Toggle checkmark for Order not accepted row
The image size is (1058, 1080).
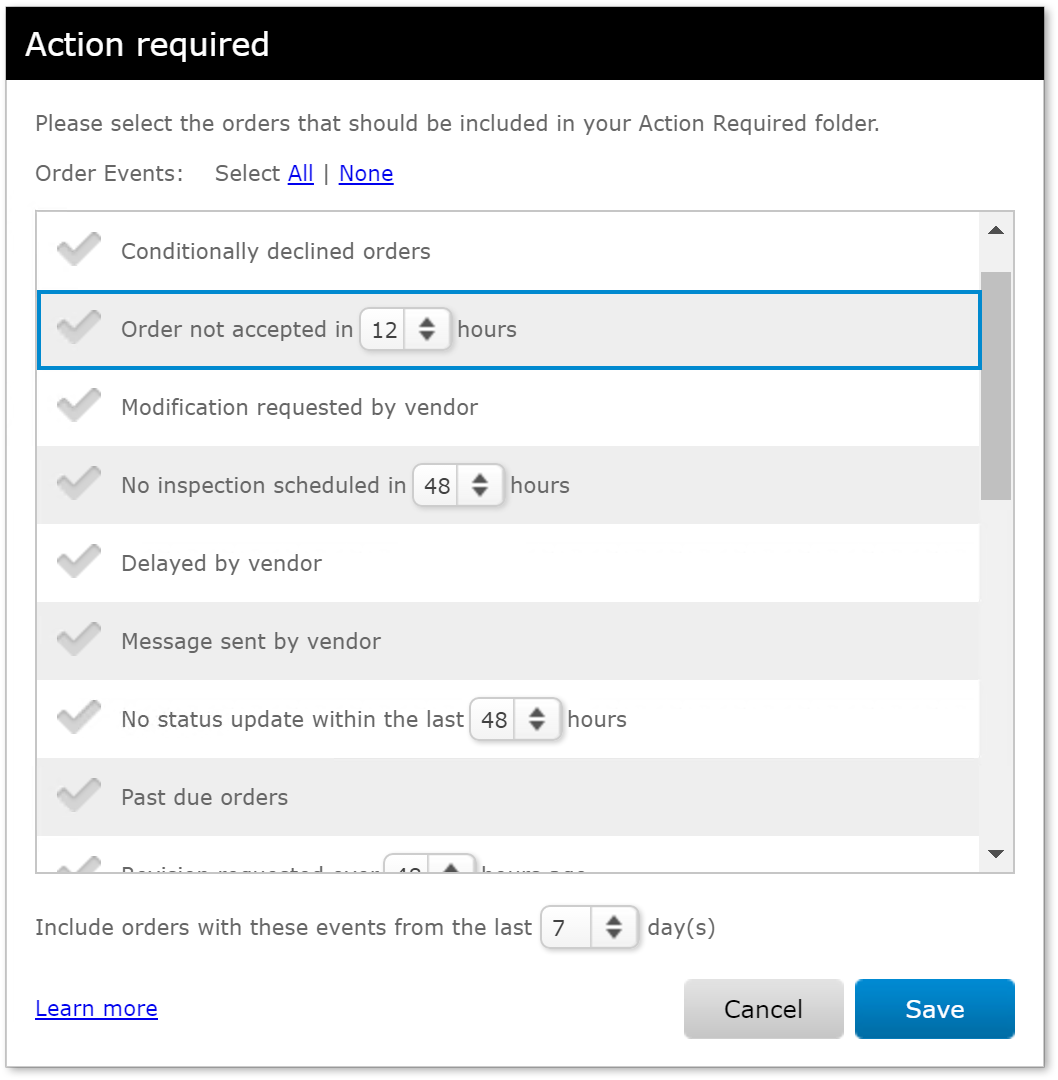tap(79, 327)
